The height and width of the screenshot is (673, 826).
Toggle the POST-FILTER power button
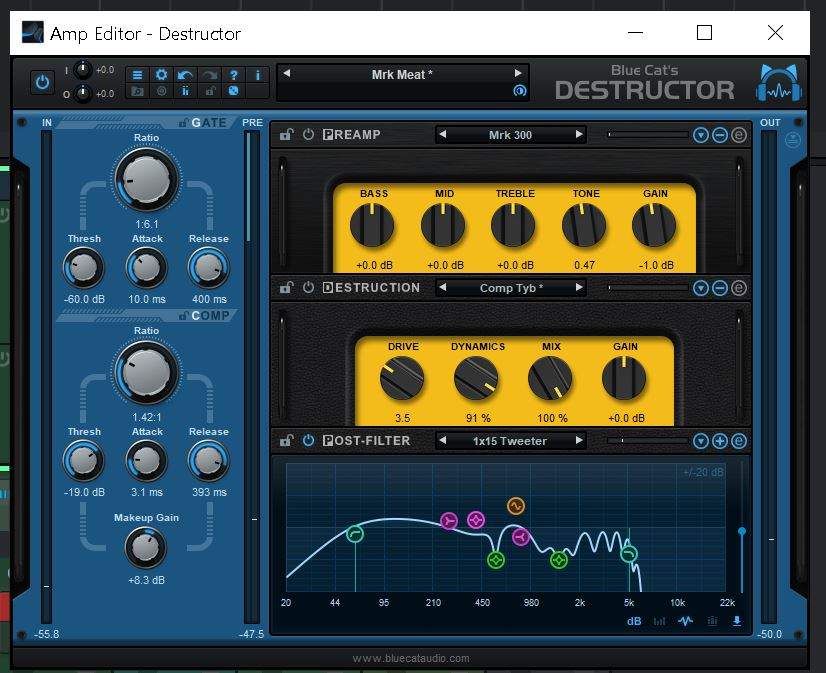(308, 440)
